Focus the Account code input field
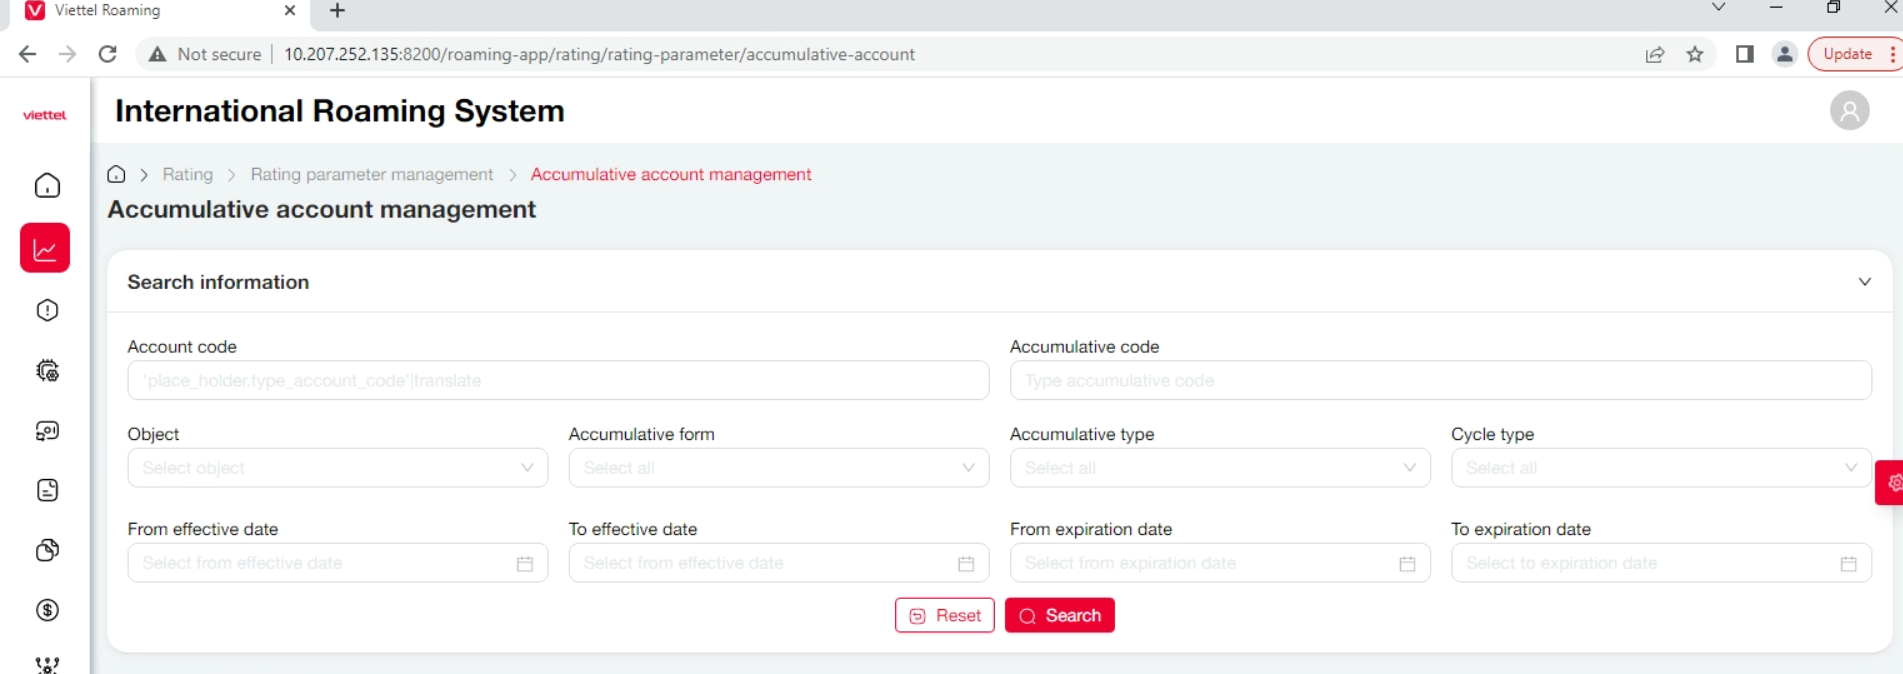Viewport: 1903px width, 674px height. (558, 381)
